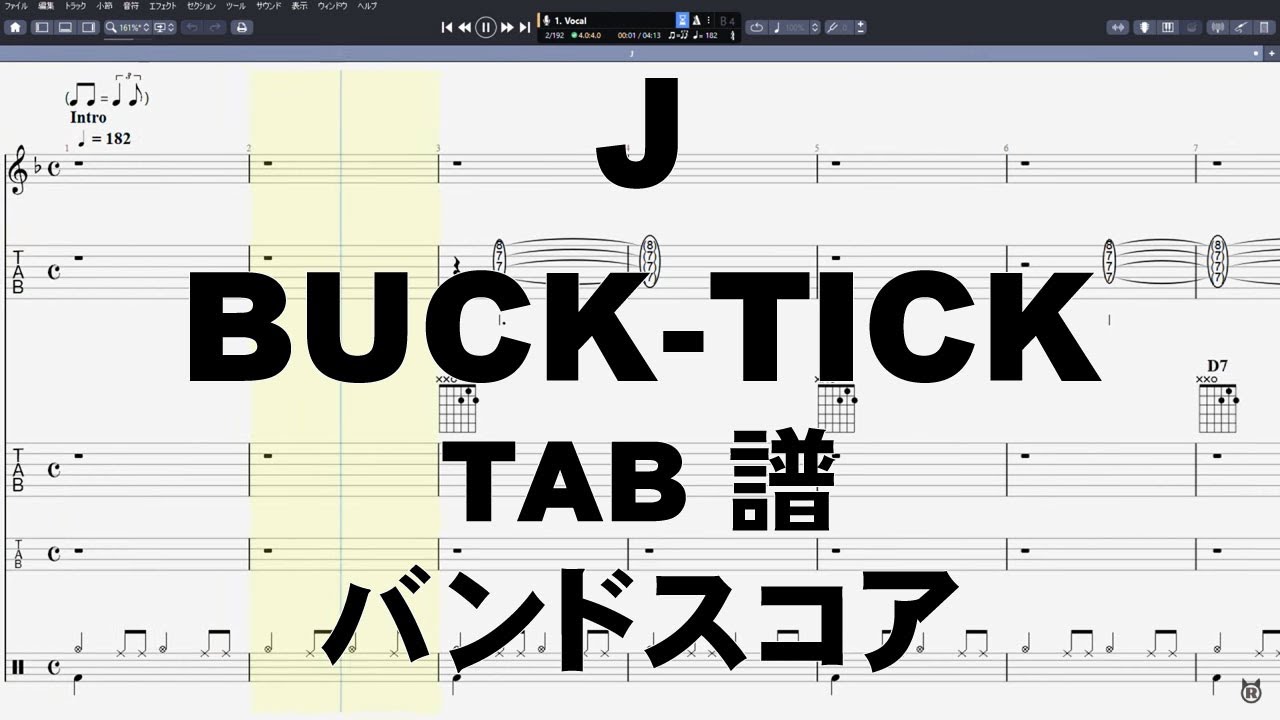The width and height of the screenshot is (1280, 720).
Task: Toggle loop playback
Action: pos(756,28)
